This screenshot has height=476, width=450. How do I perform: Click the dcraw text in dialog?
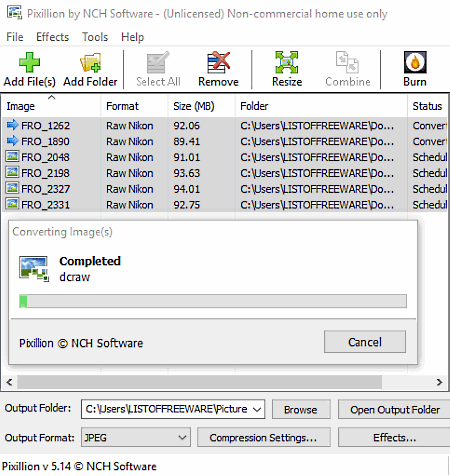75,277
